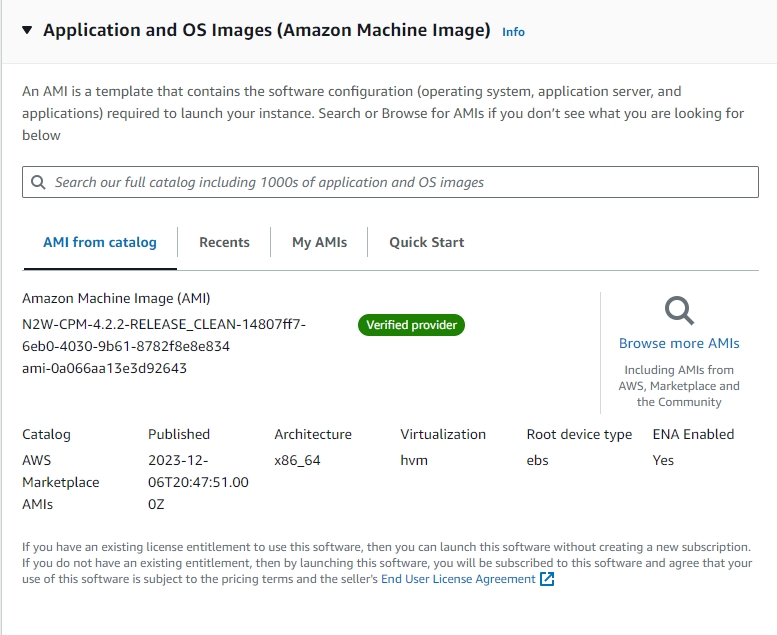Select the AMI from catalog tab
The image size is (777, 635).
coord(100,242)
